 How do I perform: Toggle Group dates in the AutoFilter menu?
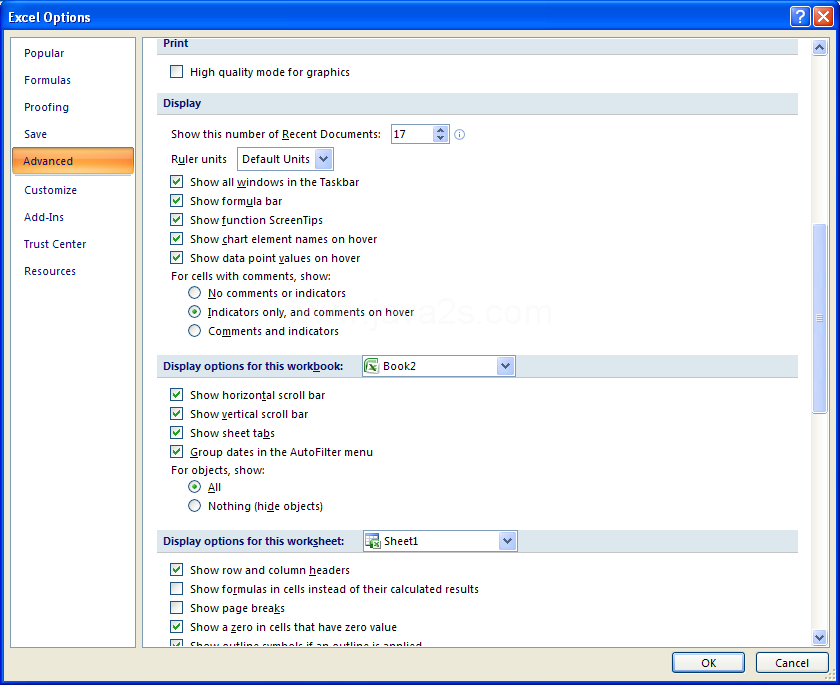pyautogui.click(x=176, y=452)
